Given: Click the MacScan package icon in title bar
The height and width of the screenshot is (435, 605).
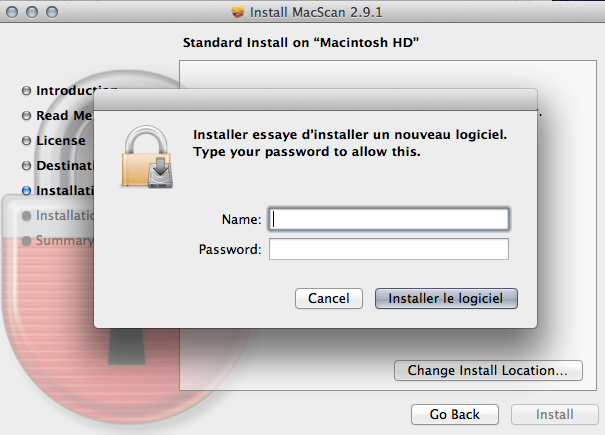Looking at the screenshot, I should pos(238,12).
